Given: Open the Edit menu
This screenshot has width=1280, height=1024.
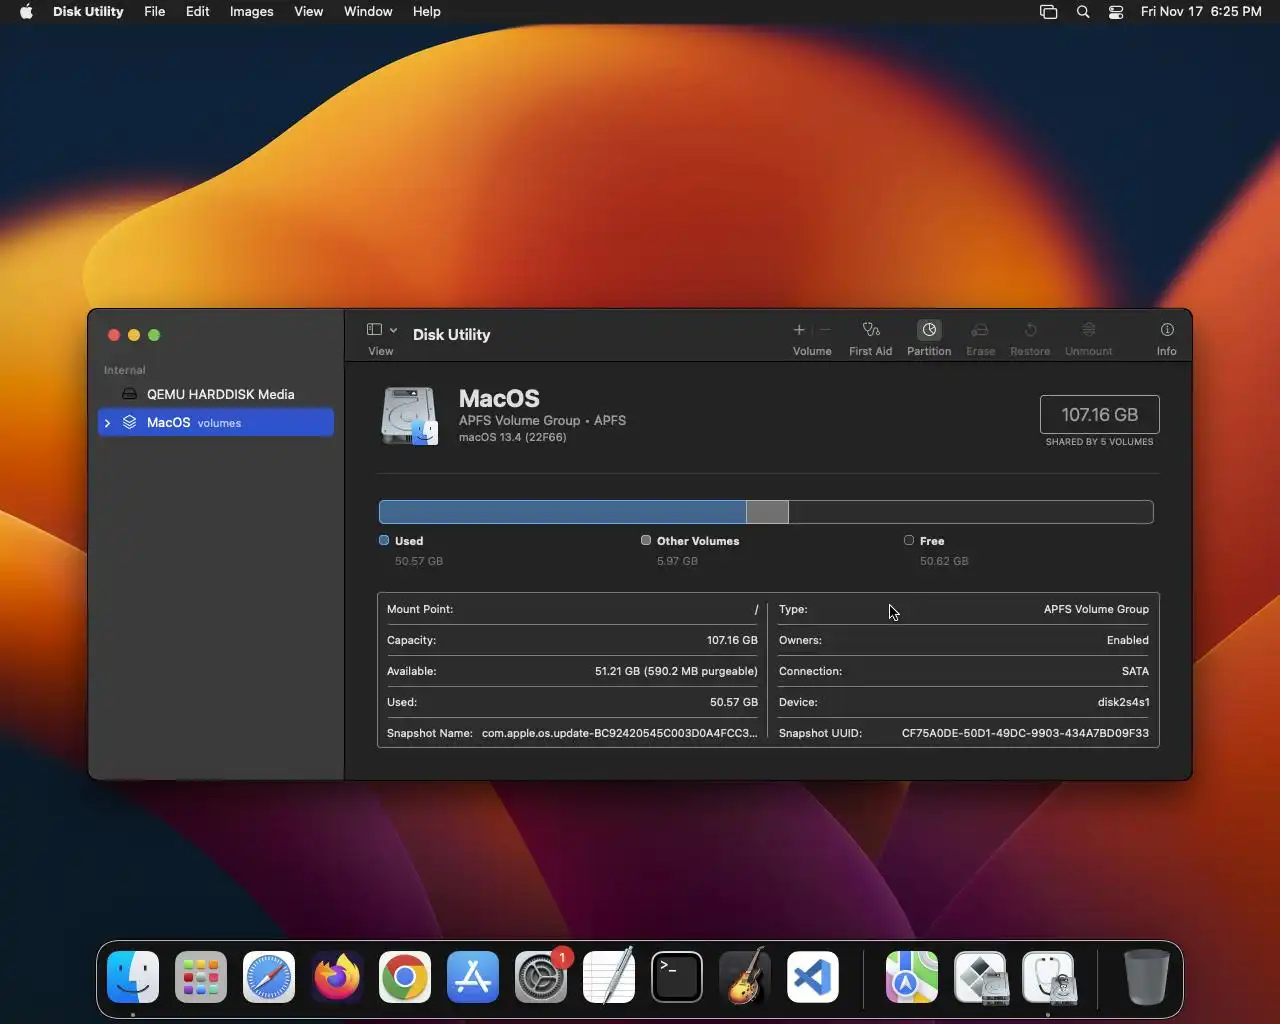Looking at the screenshot, I should click(x=198, y=12).
